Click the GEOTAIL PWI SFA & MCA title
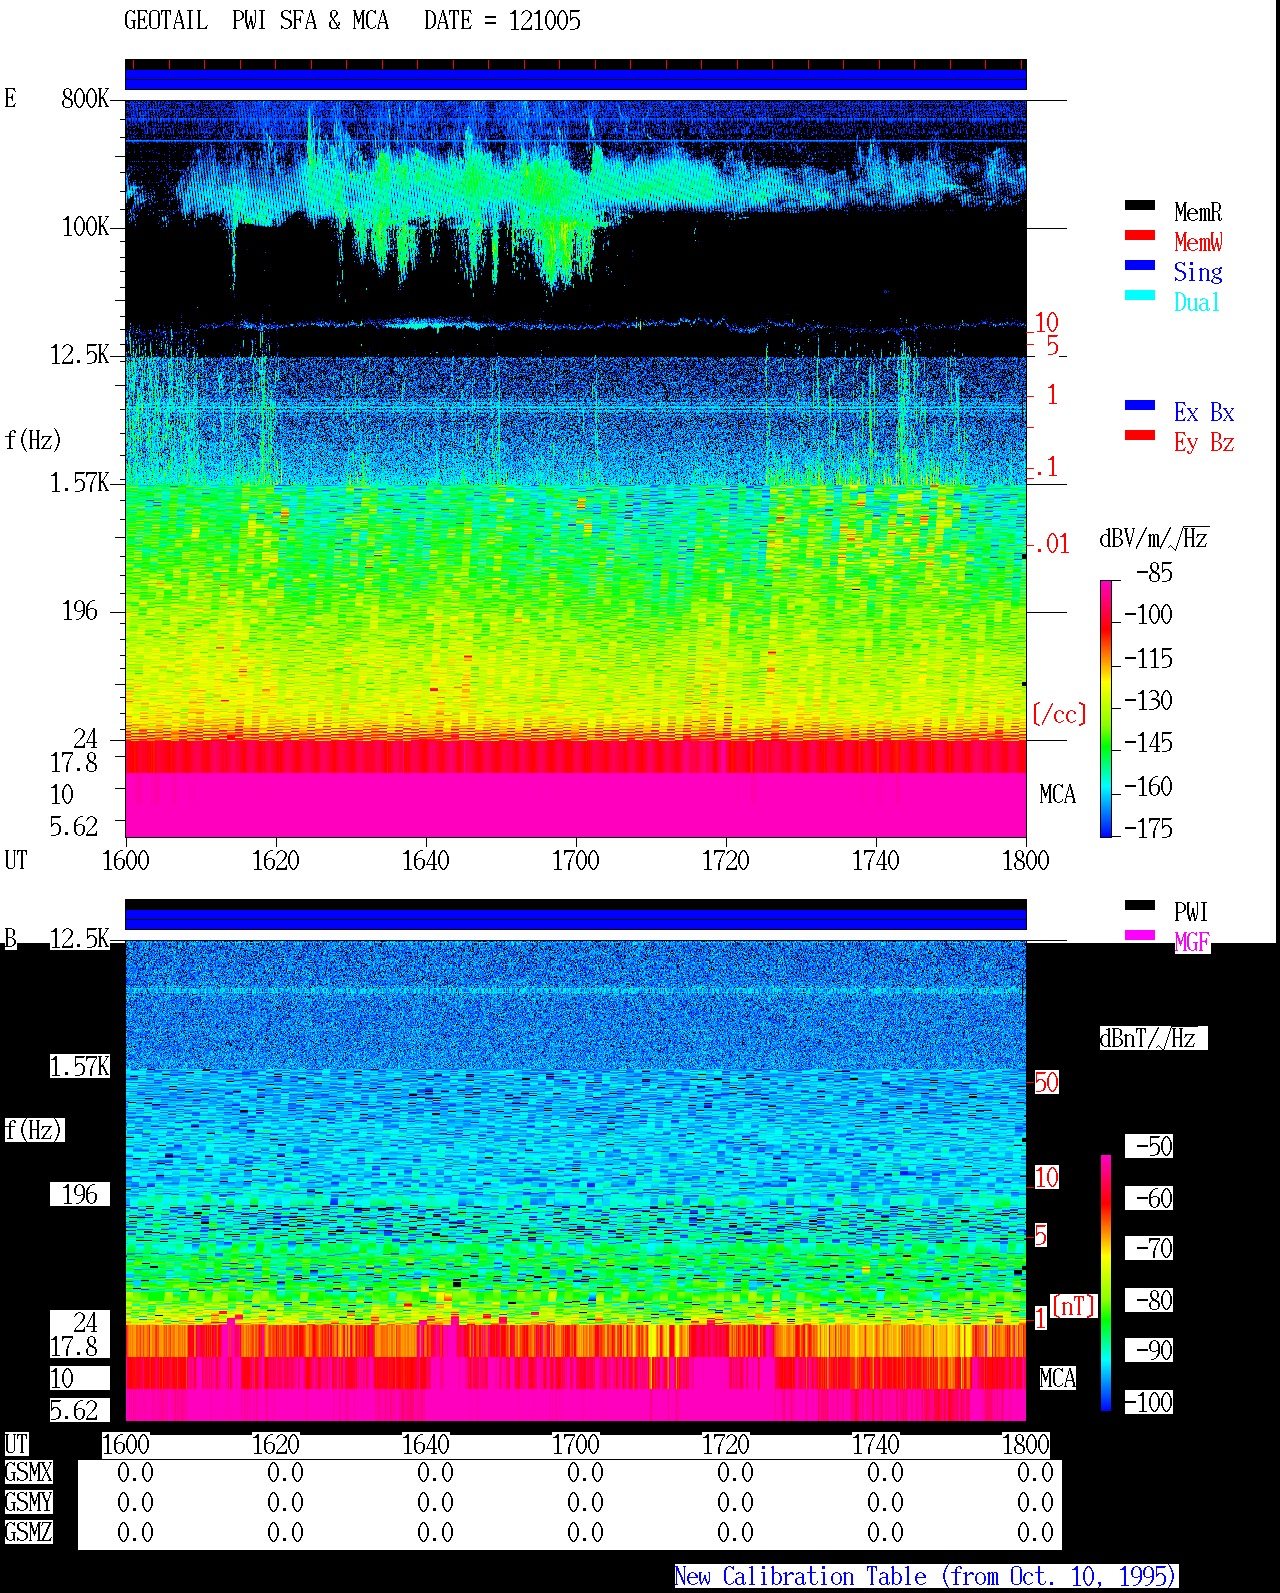This screenshot has height=1593, width=1280. [256, 21]
